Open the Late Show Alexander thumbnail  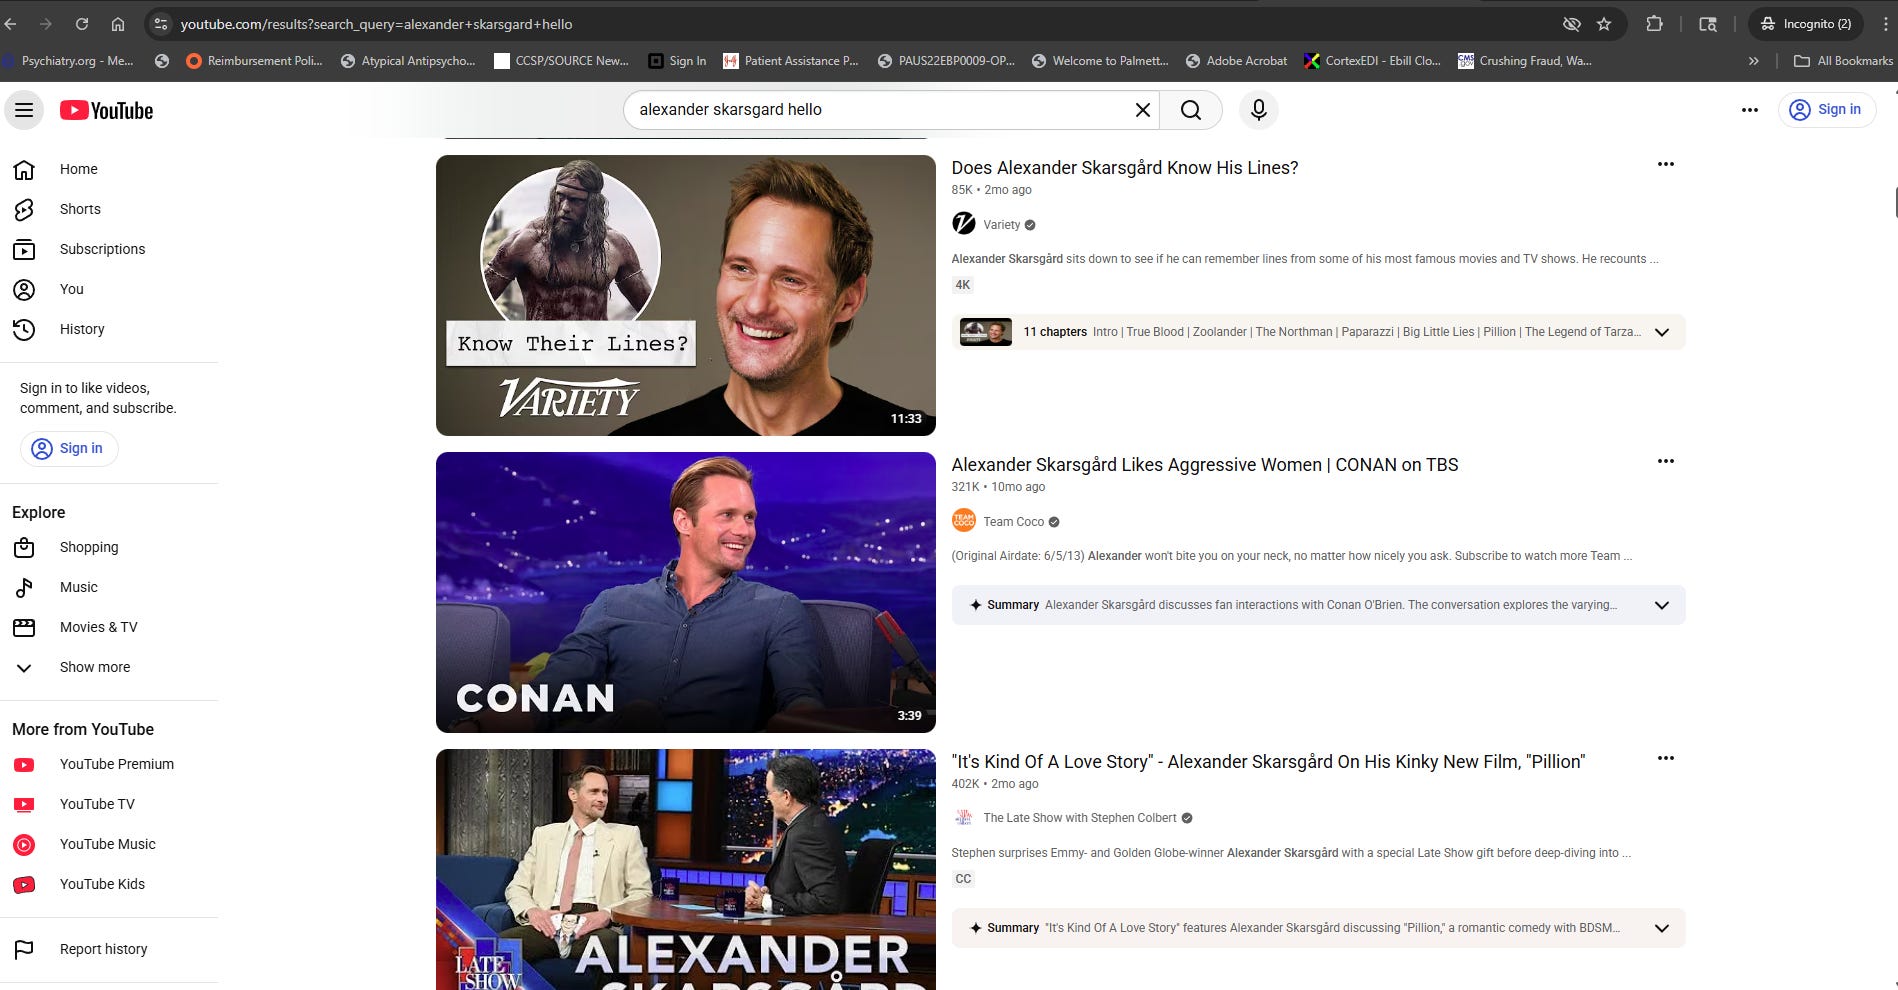685,869
